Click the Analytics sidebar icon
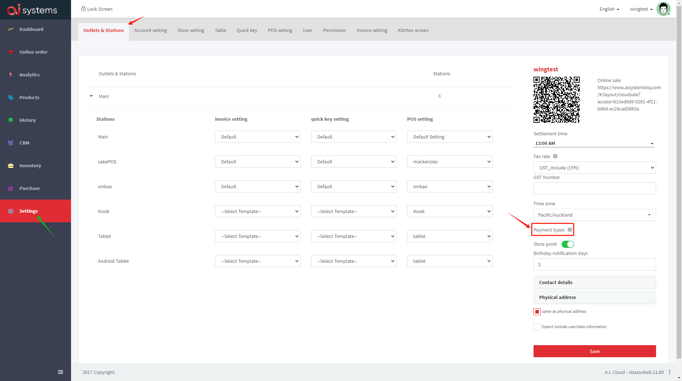 click(10, 74)
